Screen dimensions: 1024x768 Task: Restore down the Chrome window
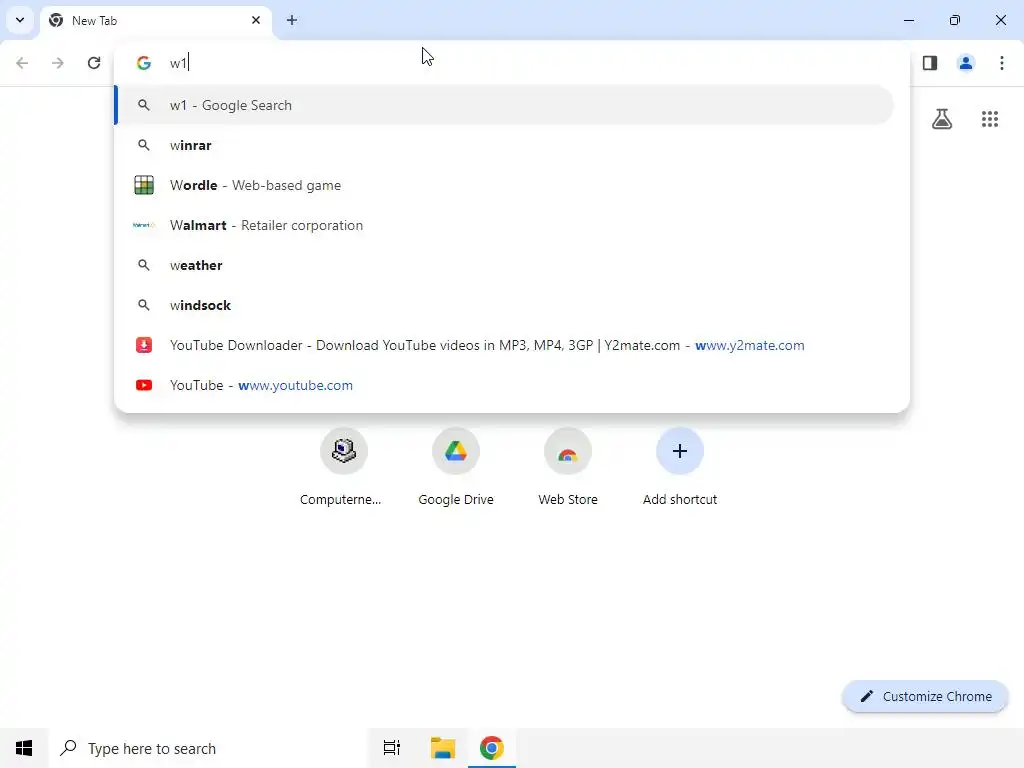point(955,20)
